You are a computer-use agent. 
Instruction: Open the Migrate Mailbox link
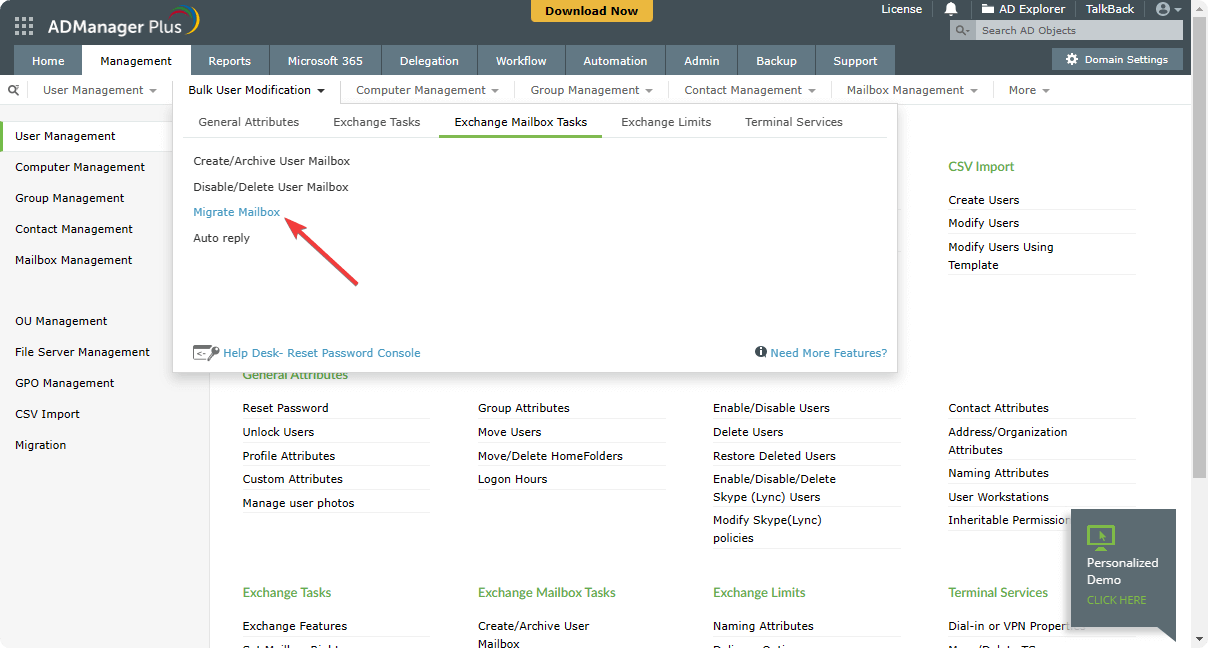click(237, 212)
